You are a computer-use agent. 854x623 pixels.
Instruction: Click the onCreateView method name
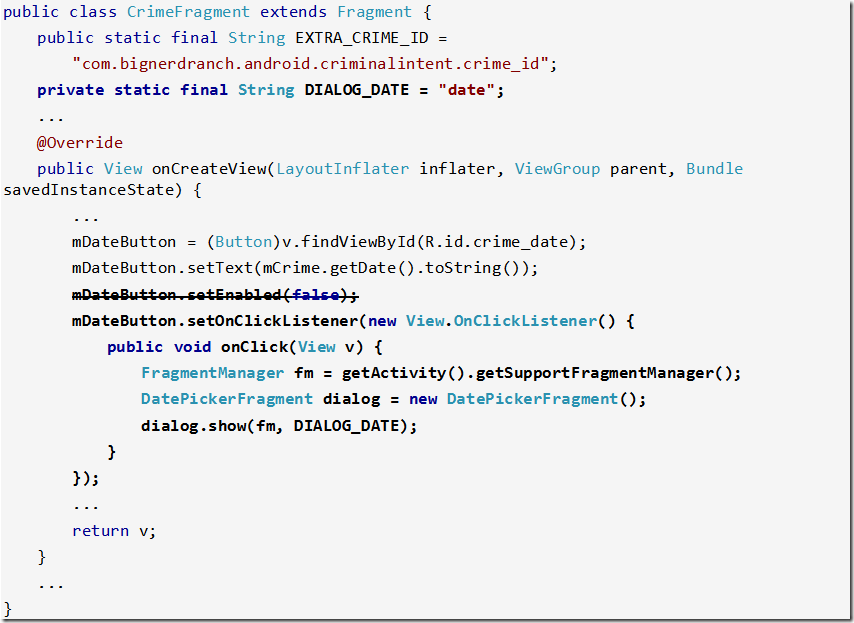click(x=209, y=169)
